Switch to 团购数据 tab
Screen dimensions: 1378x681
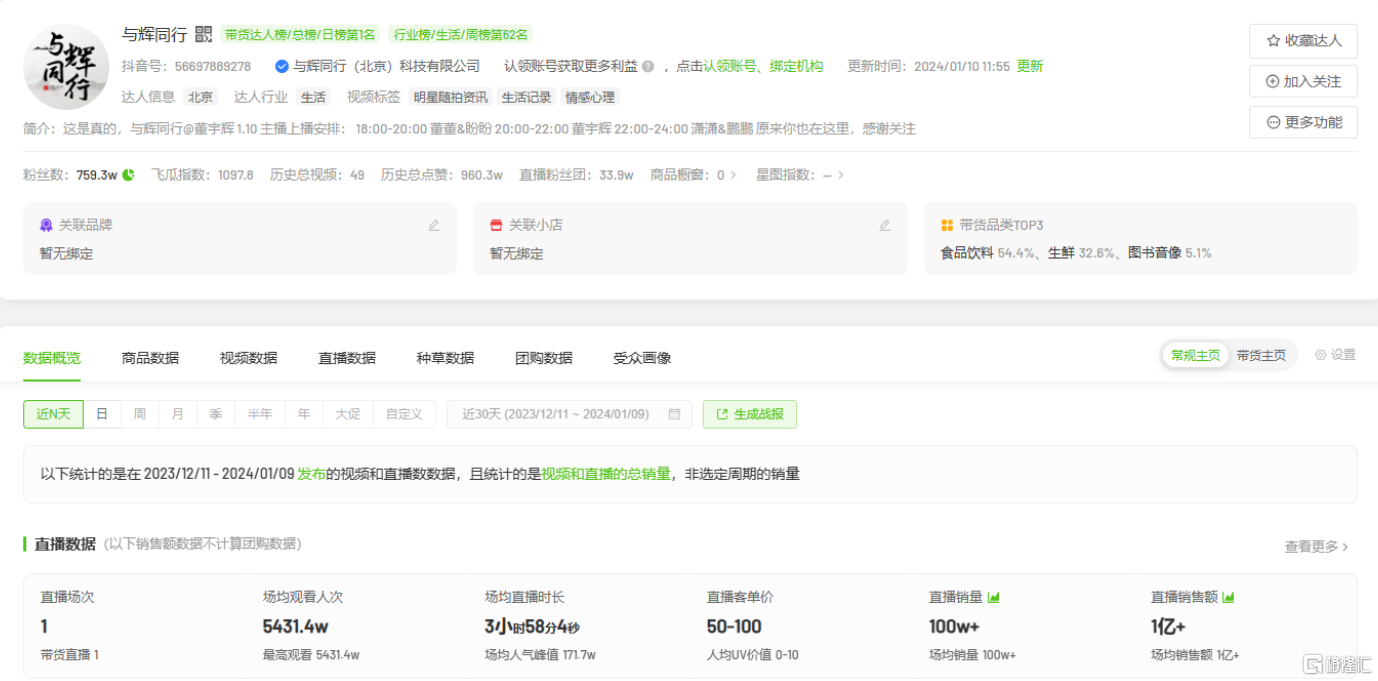tap(544, 358)
